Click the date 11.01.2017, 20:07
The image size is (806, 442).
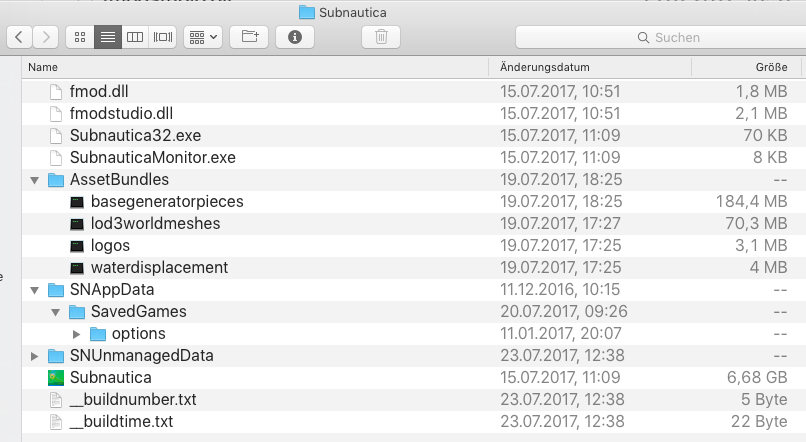(x=561, y=334)
